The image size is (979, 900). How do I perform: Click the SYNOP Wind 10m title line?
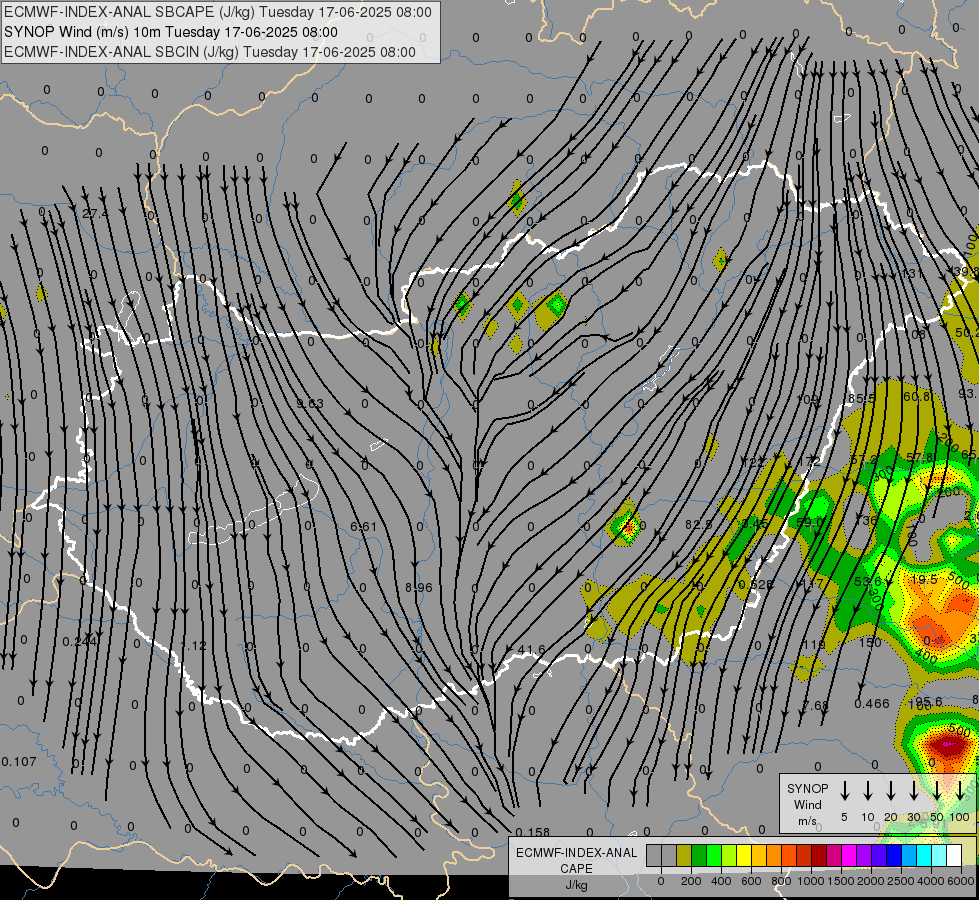[171, 32]
